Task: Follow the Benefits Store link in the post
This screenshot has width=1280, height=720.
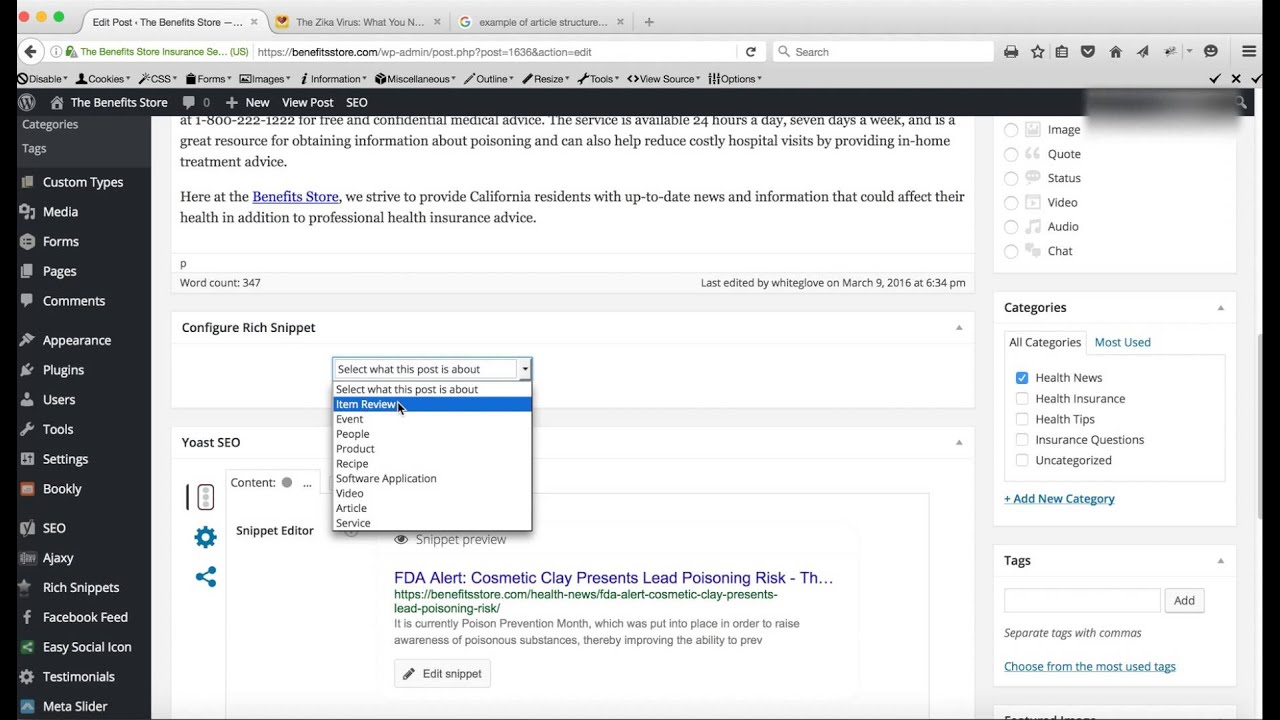Action: pos(295,197)
